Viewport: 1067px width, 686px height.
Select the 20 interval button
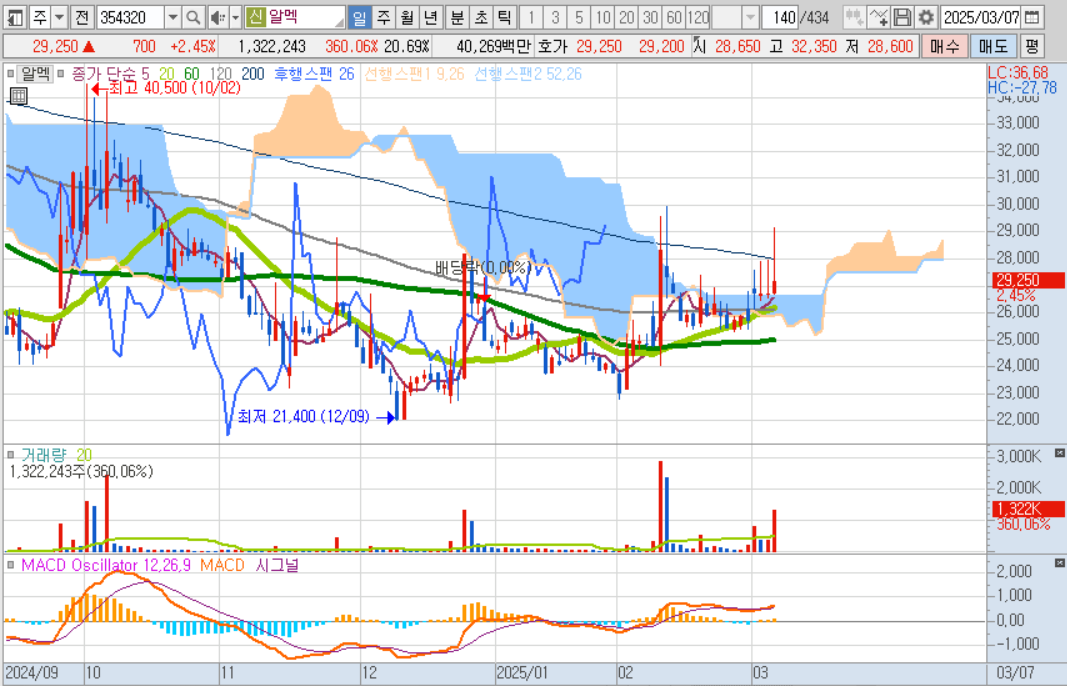(x=627, y=17)
